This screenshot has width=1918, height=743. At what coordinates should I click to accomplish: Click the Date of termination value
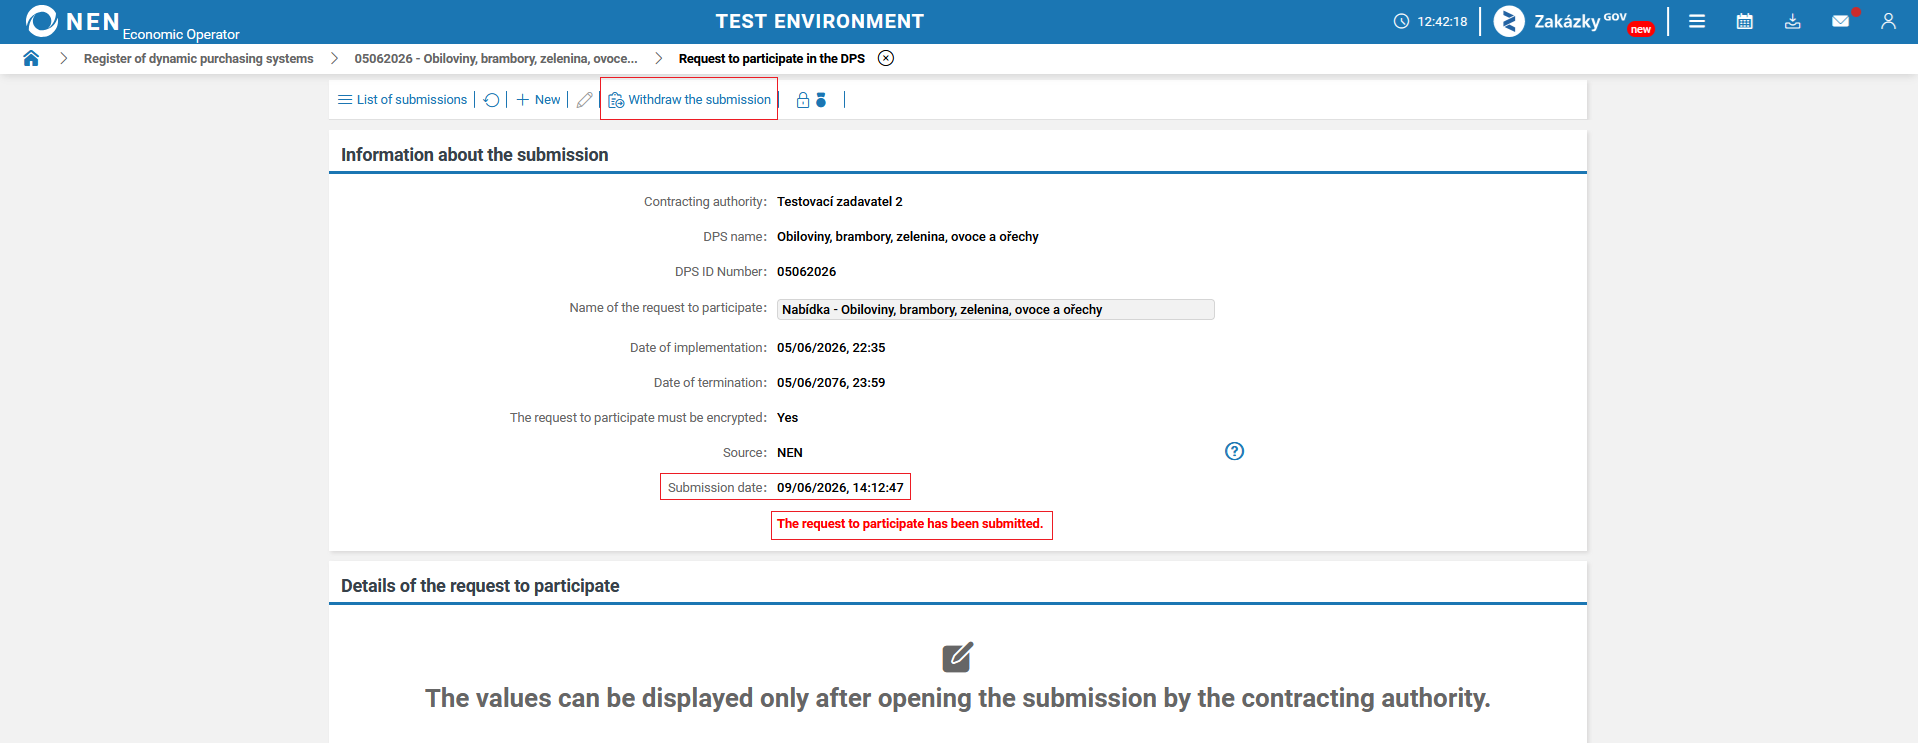point(831,383)
